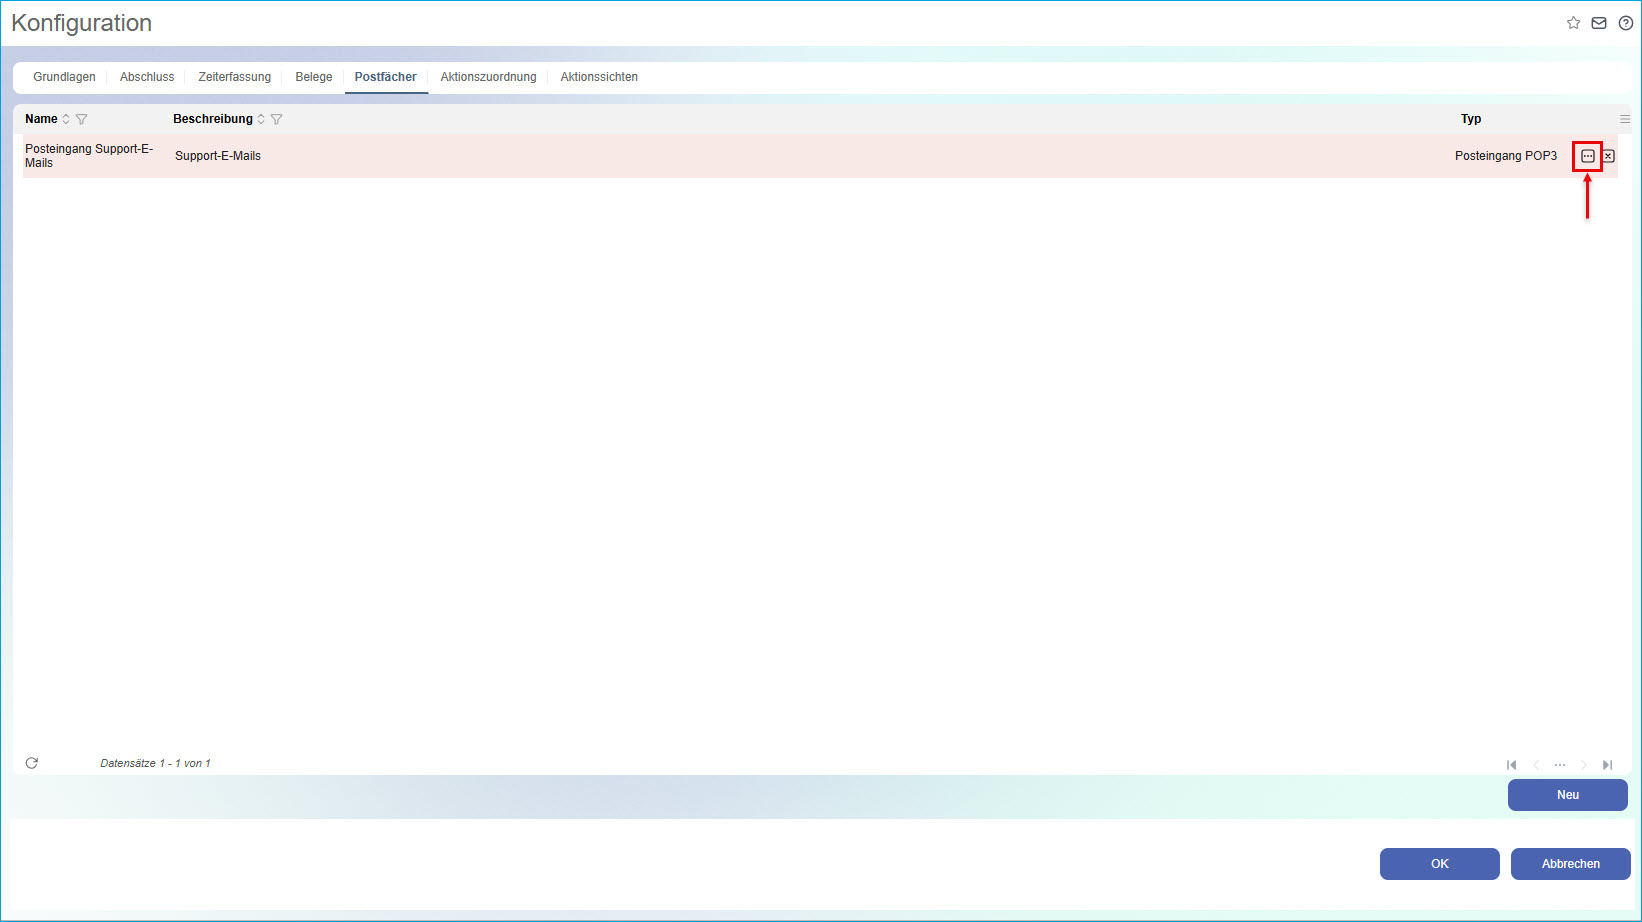
Task: Open the page selection ellipsis
Action: [1560, 765]
